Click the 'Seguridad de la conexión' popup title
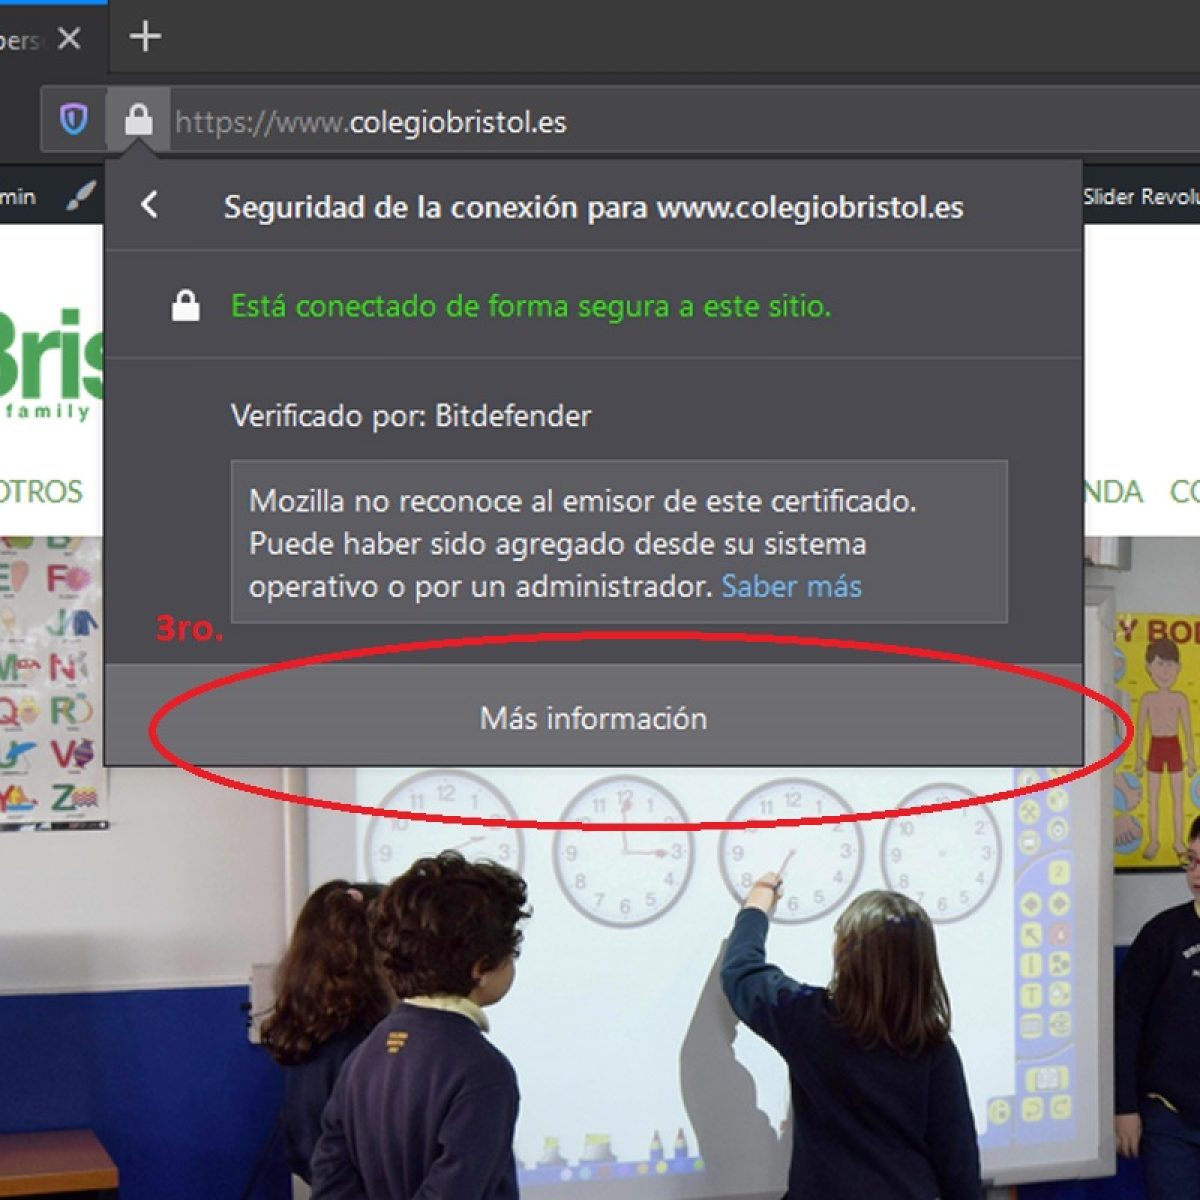Viewport: 1200px width, 1200px height. [593, 207]
